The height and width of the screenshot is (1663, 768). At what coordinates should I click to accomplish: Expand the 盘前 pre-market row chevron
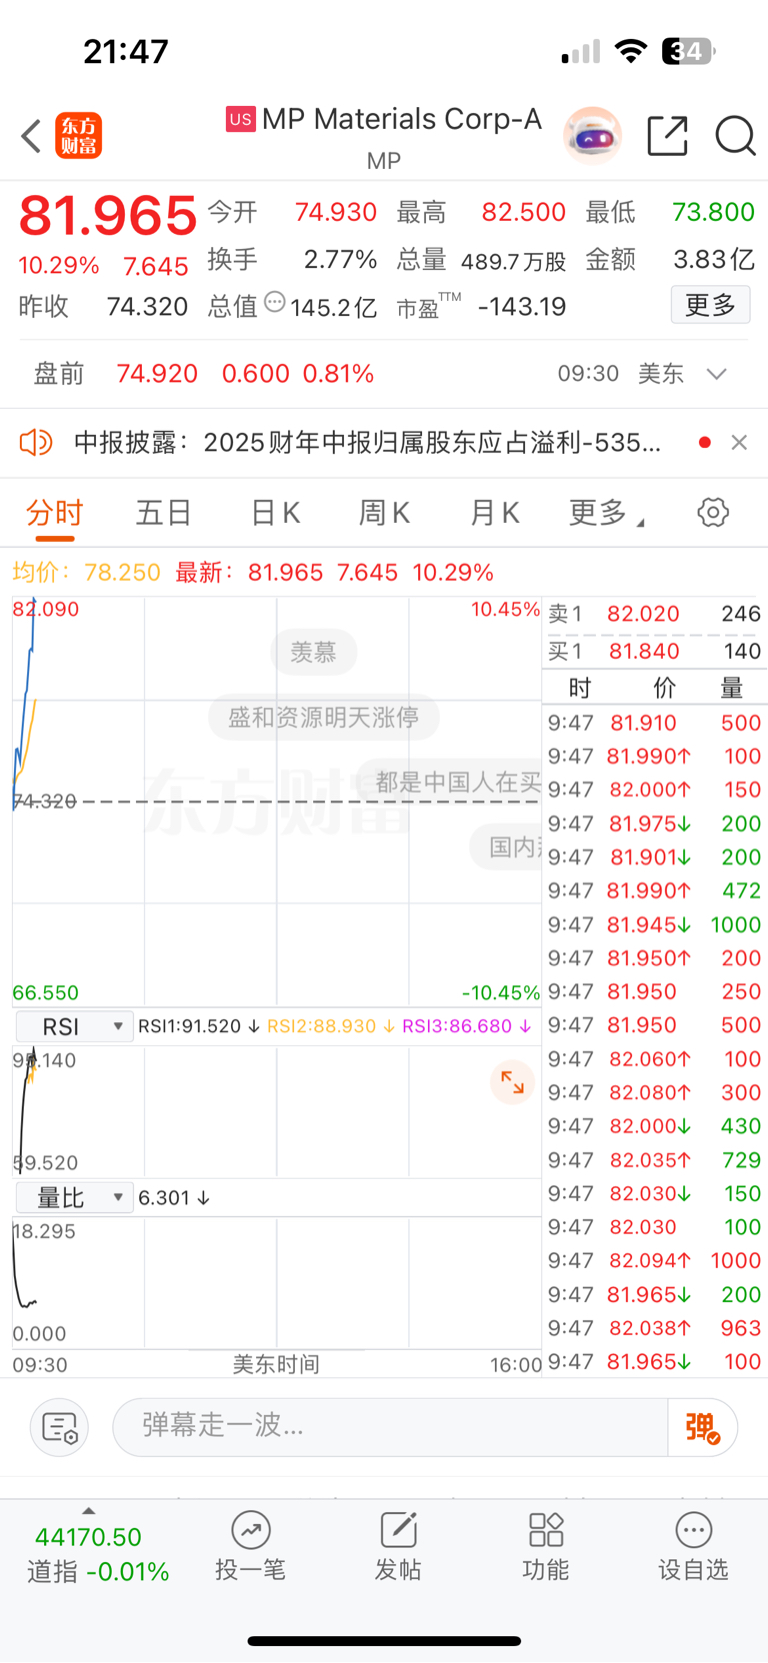coord(716,374)
